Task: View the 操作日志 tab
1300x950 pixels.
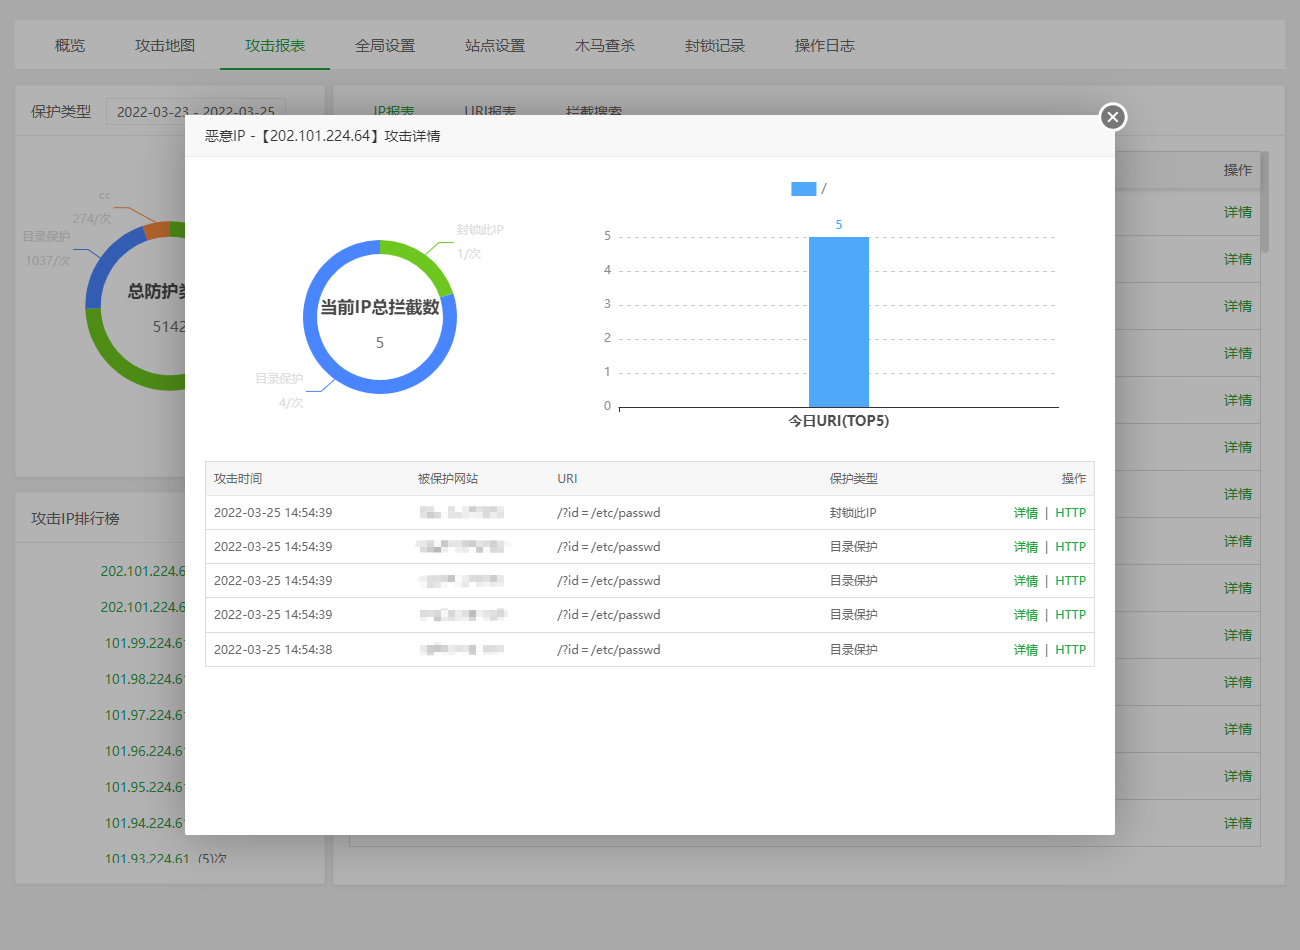Action: click(825, 46)
